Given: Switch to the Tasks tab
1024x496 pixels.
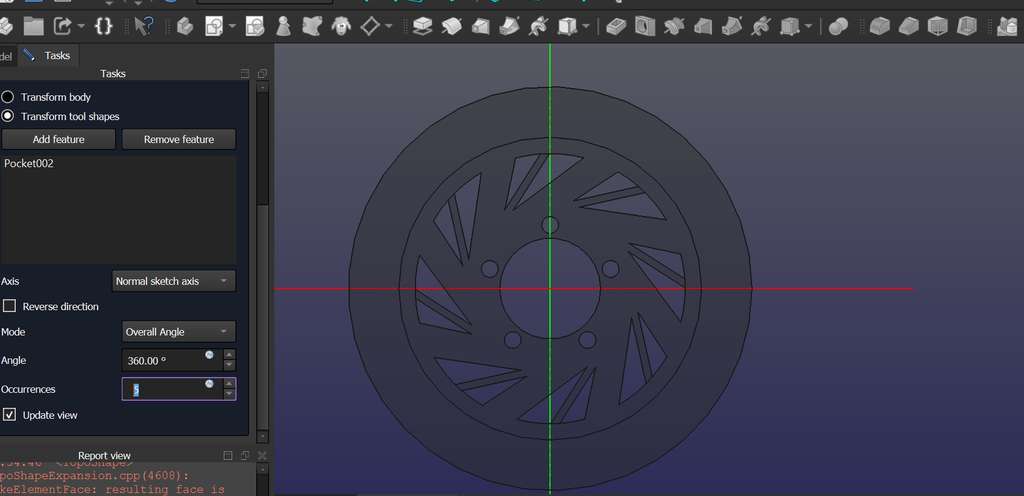Looking at the screenshot, I should (48, 56).
